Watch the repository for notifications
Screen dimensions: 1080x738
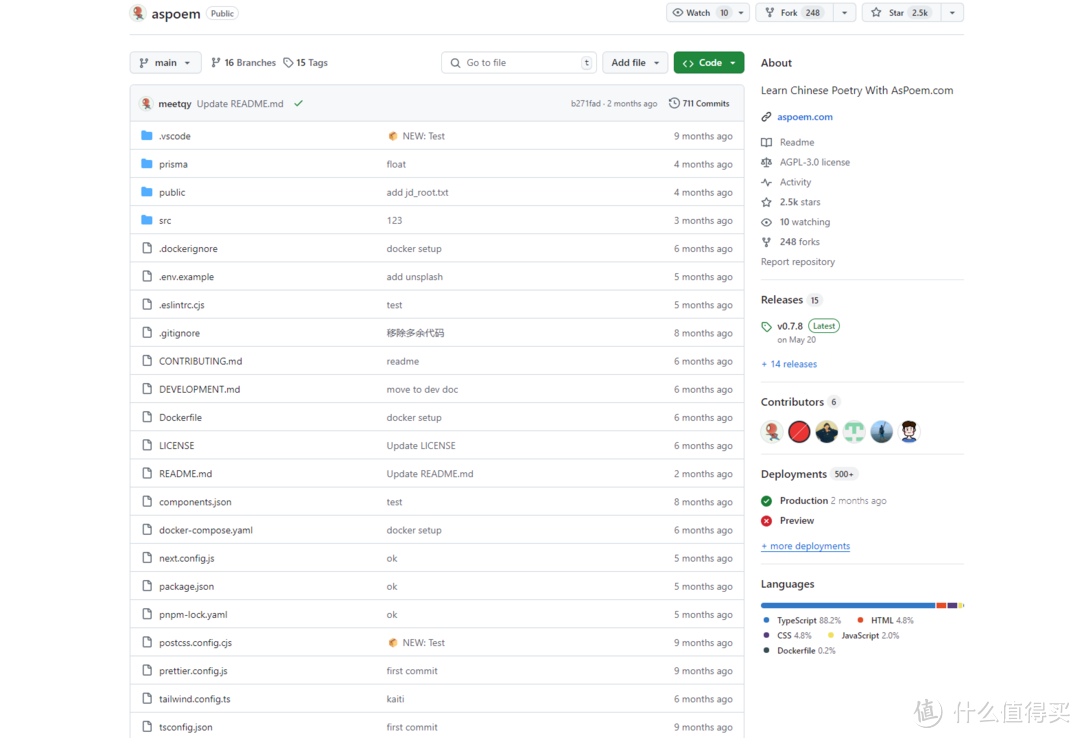pos(700,13)
